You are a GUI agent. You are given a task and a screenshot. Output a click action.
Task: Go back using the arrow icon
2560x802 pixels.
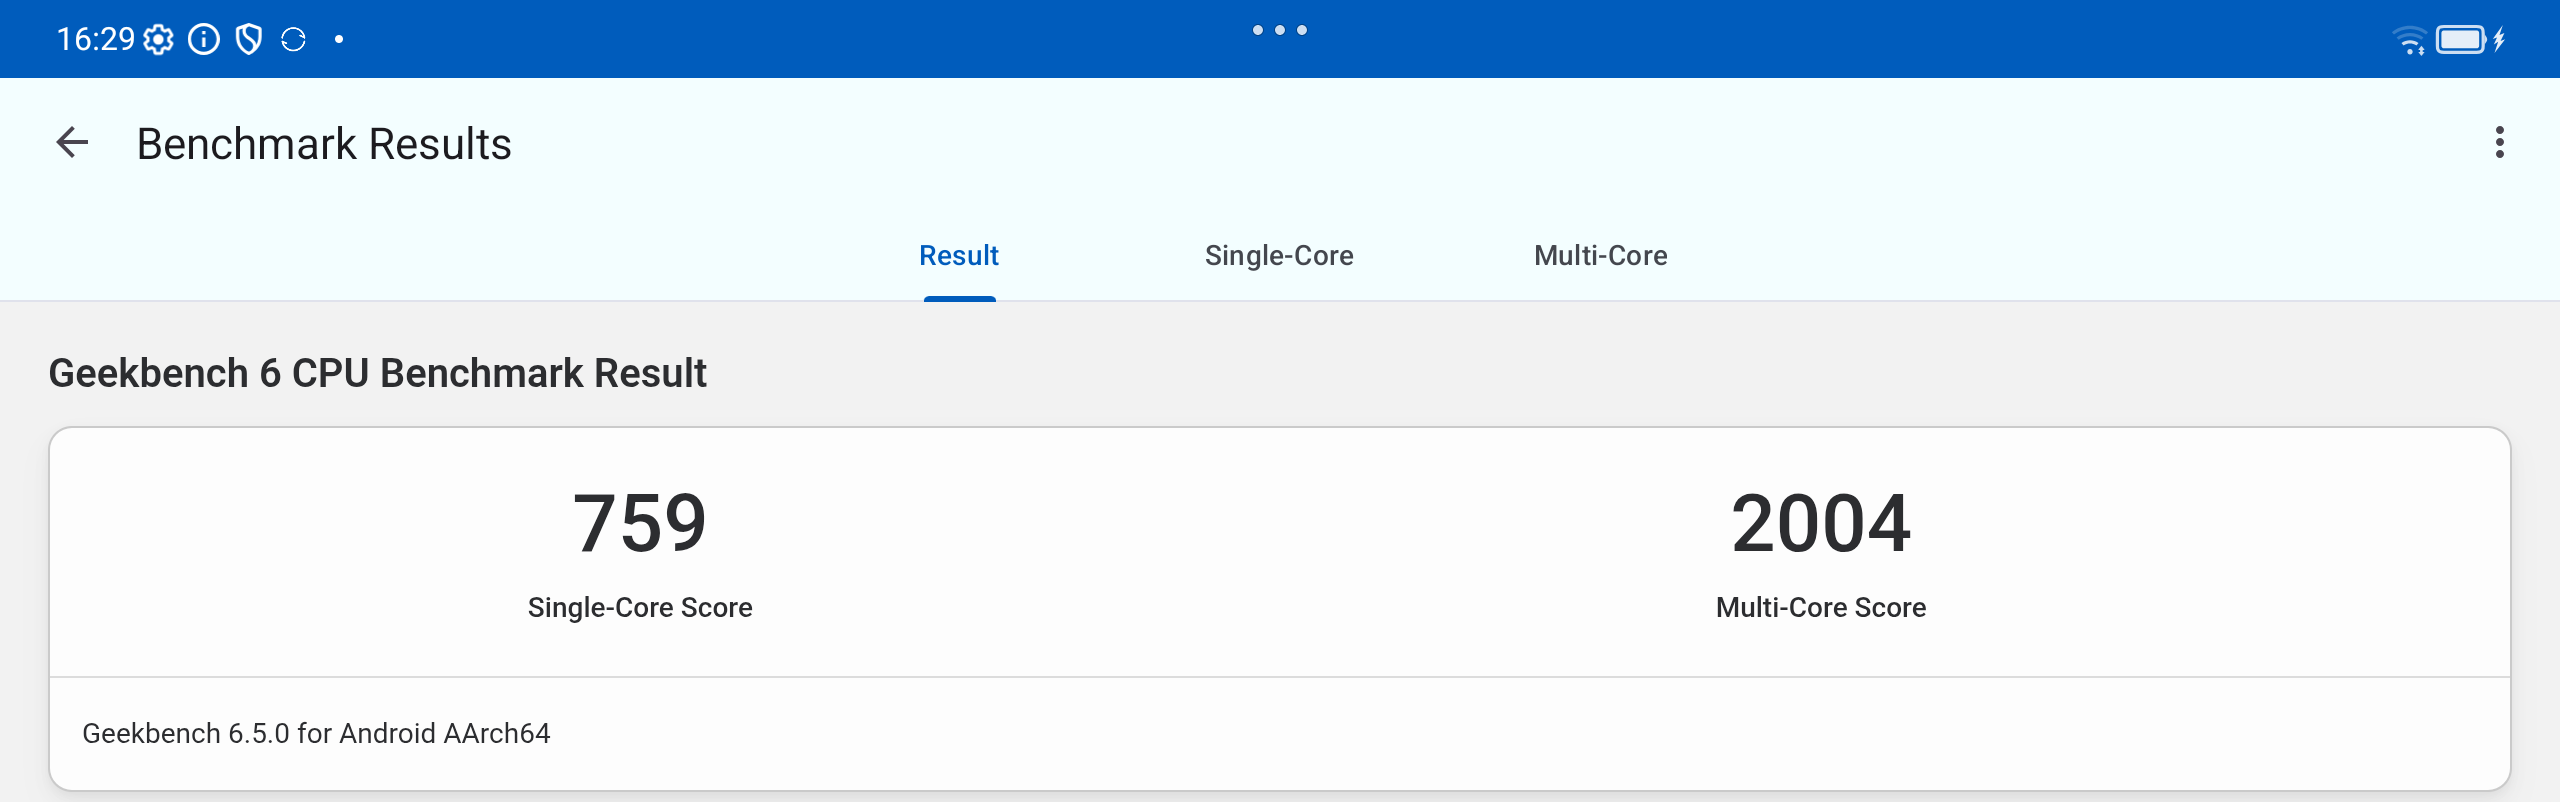72,143
